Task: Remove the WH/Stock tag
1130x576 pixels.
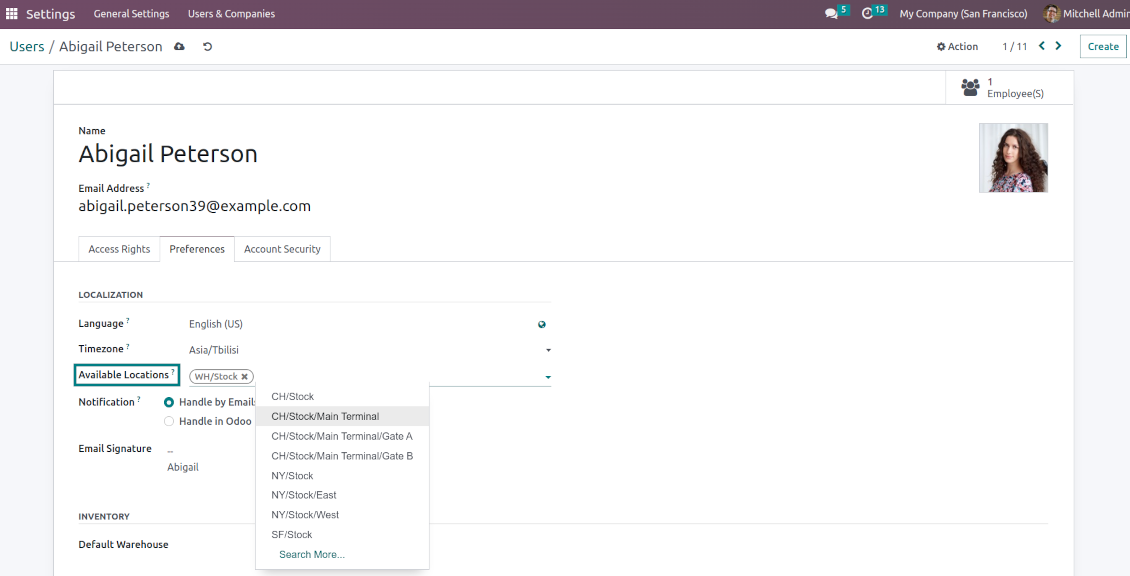Action: [x=244, y=377]
